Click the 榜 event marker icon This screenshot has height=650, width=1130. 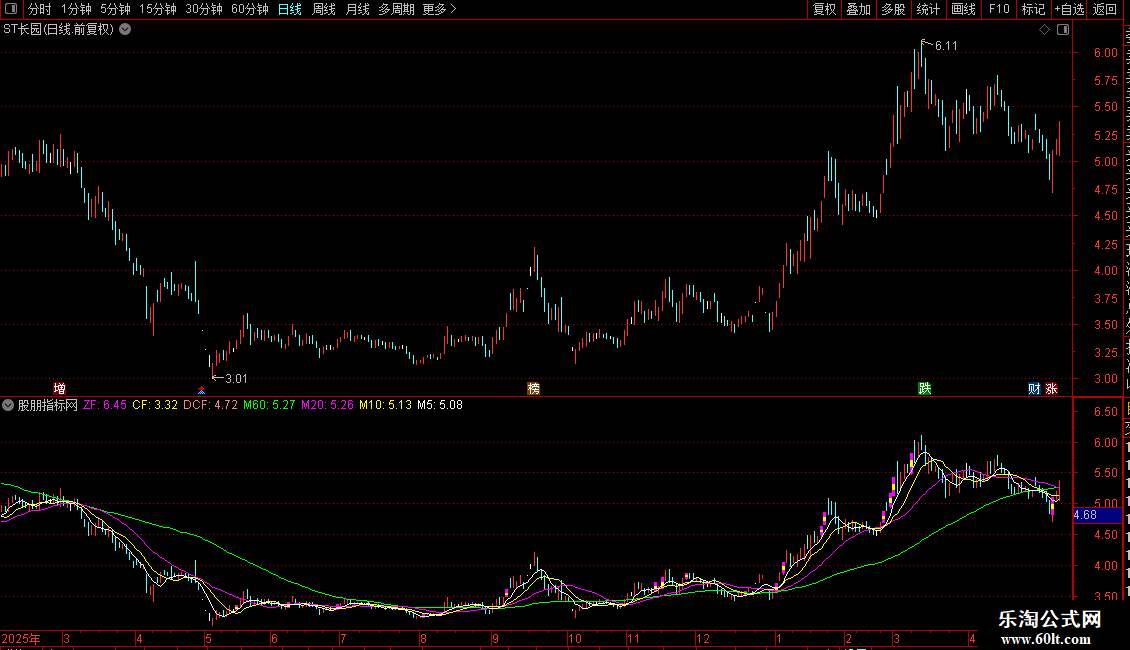pyautogui.click(x=533, y=388)
